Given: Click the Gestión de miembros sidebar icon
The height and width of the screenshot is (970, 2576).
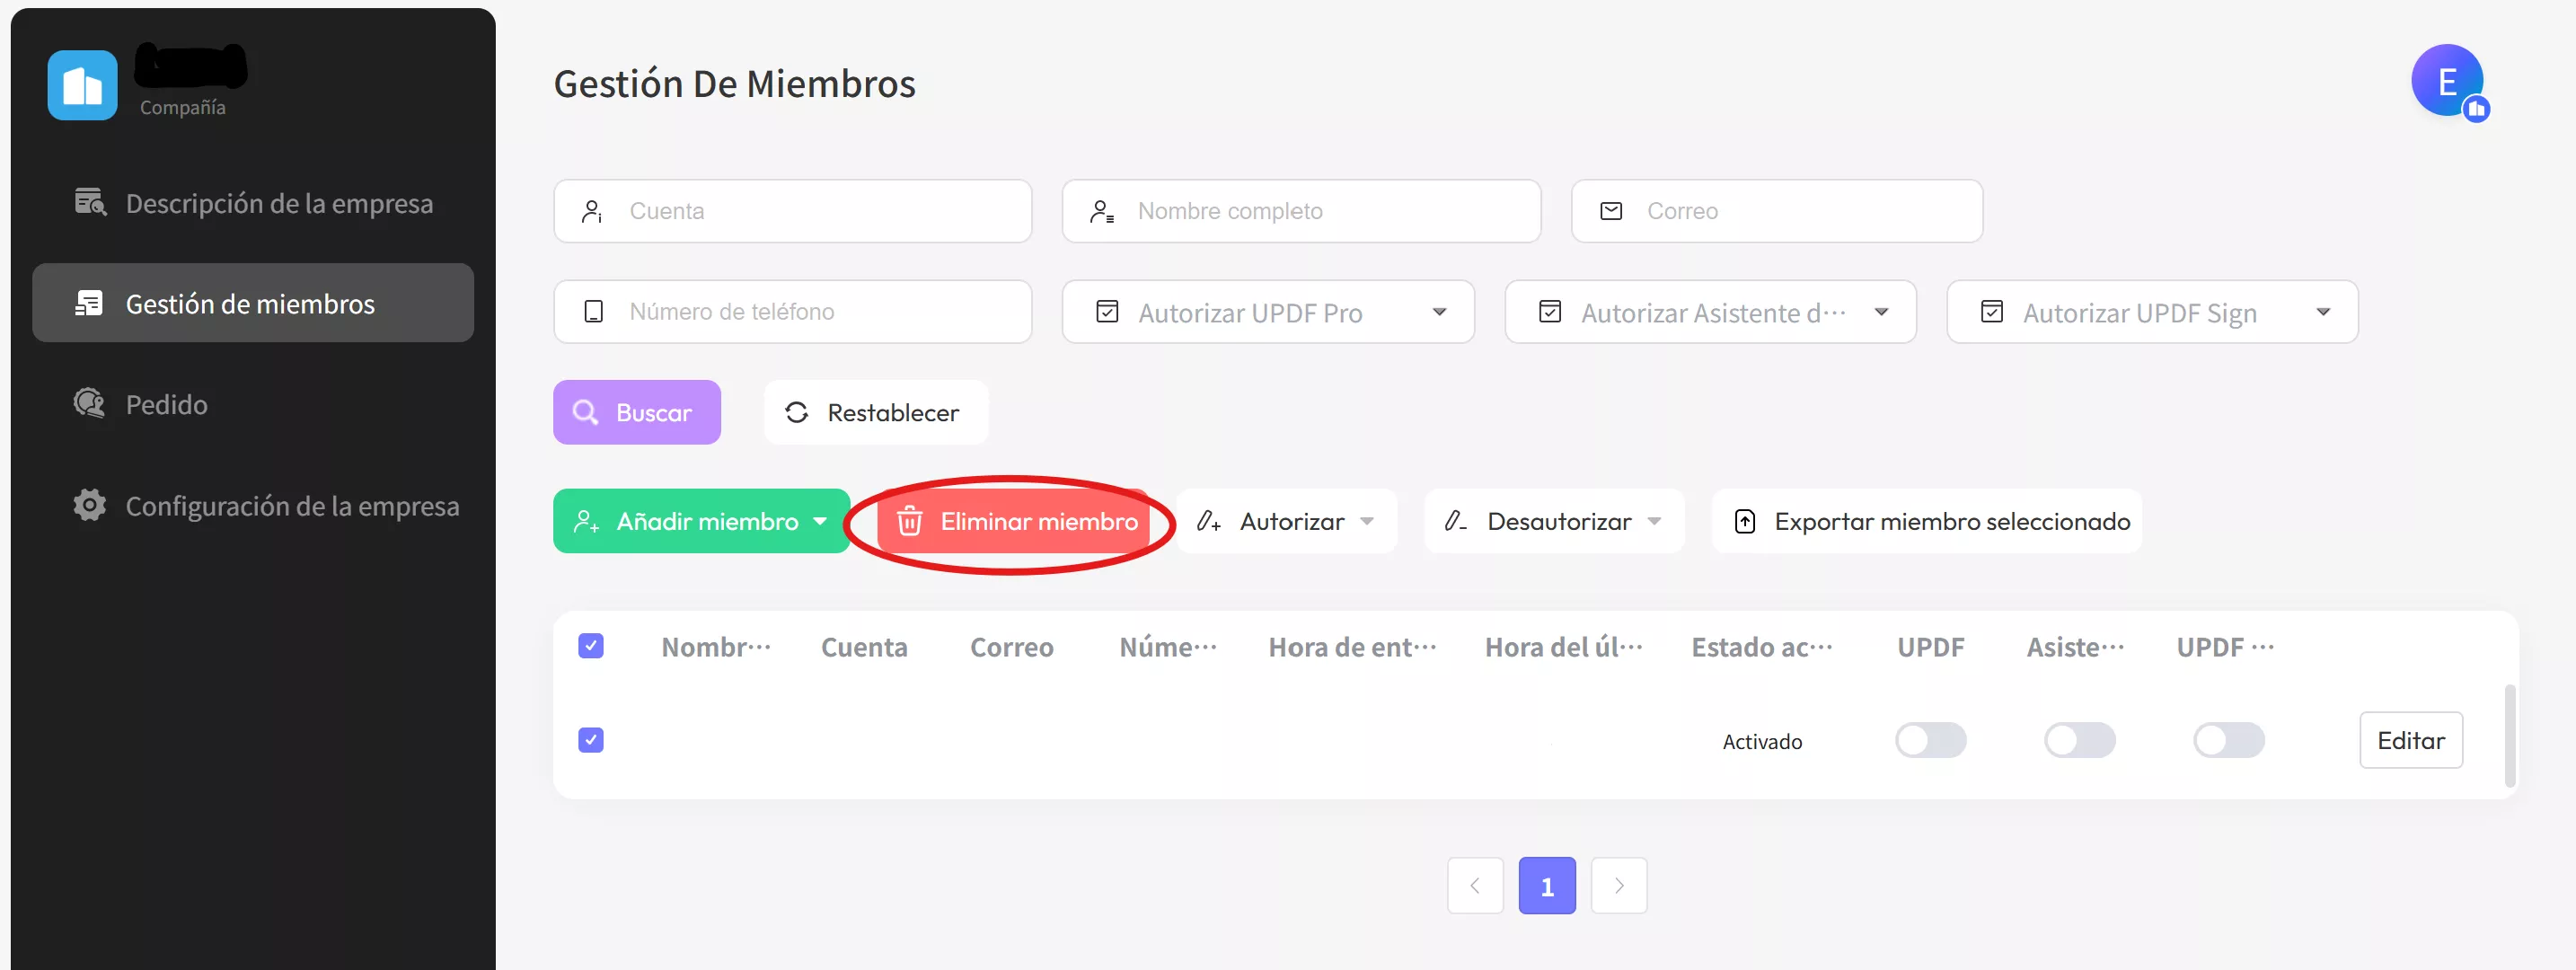Looking at the screenshot, I should pos(89,303).
